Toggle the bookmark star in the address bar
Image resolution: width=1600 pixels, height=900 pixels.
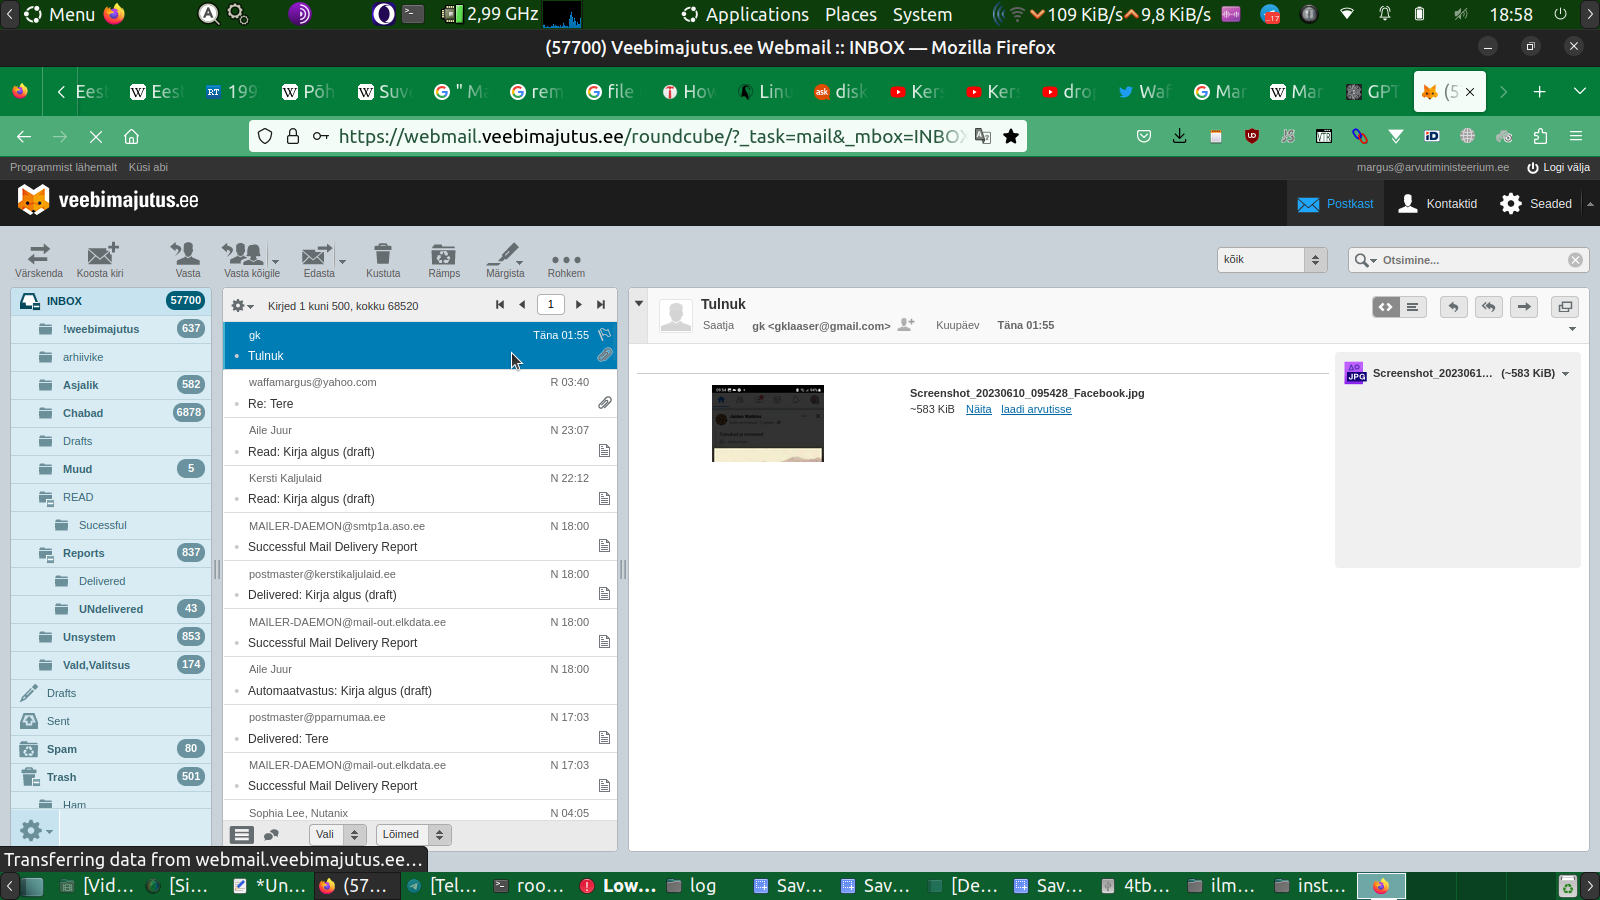pos(1011,136)
